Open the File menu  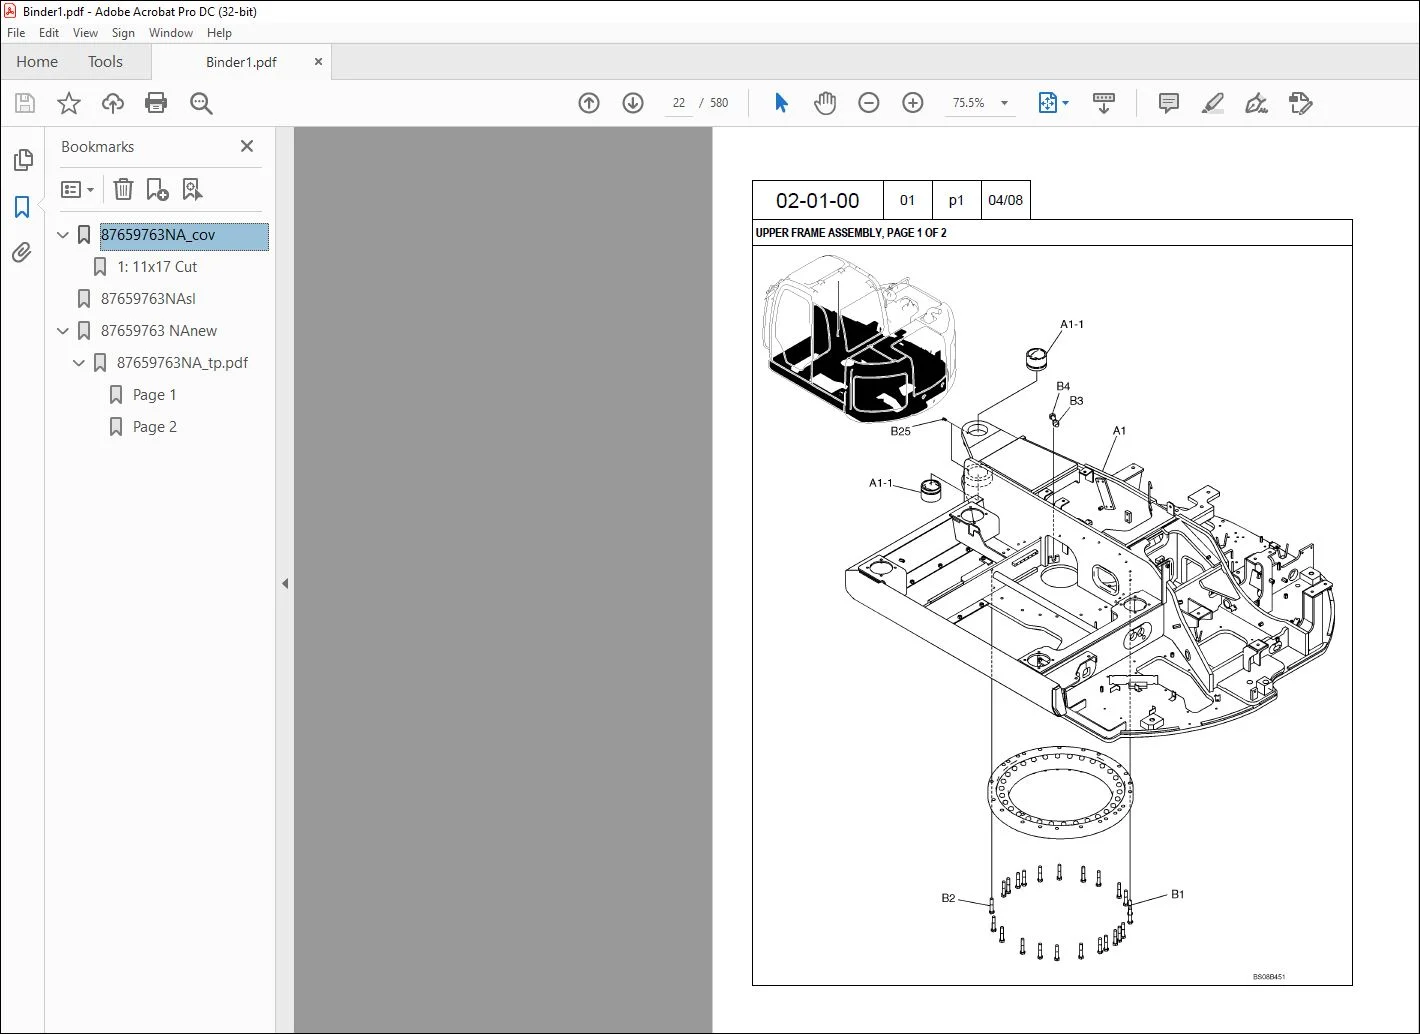tap(16, 33)
